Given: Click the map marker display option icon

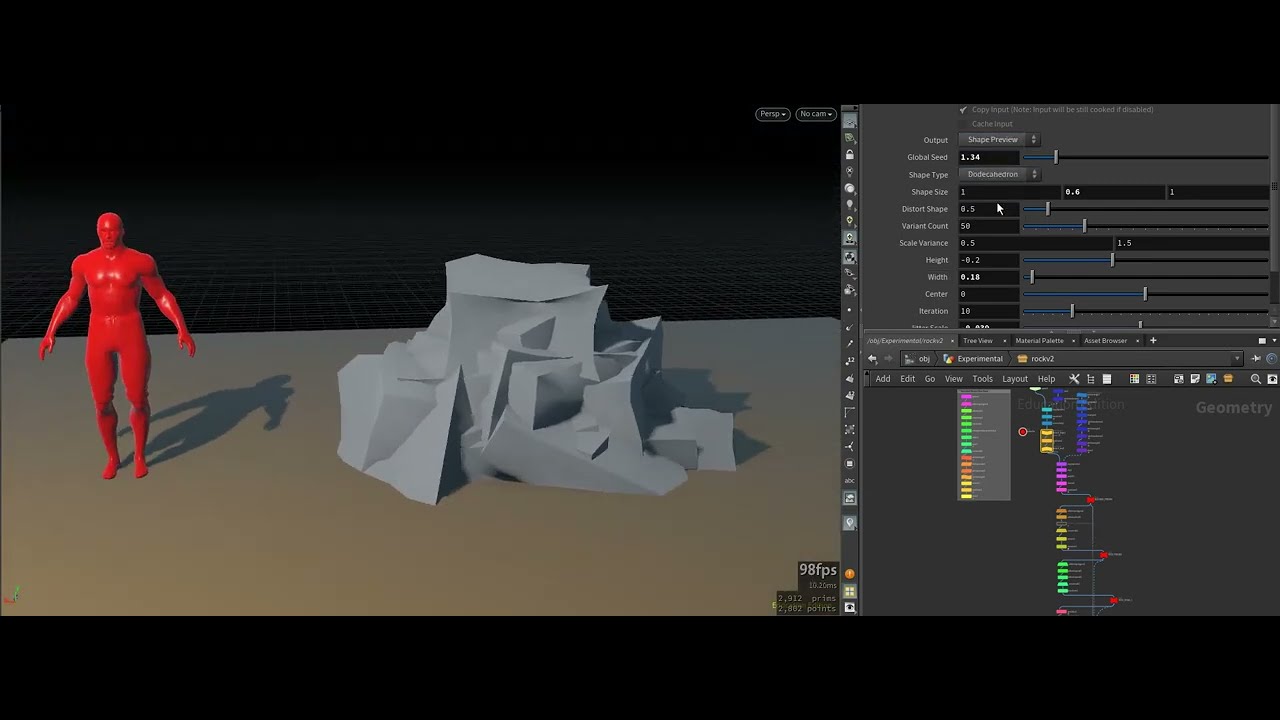Looking at the screenshot, I should (850, 523).
